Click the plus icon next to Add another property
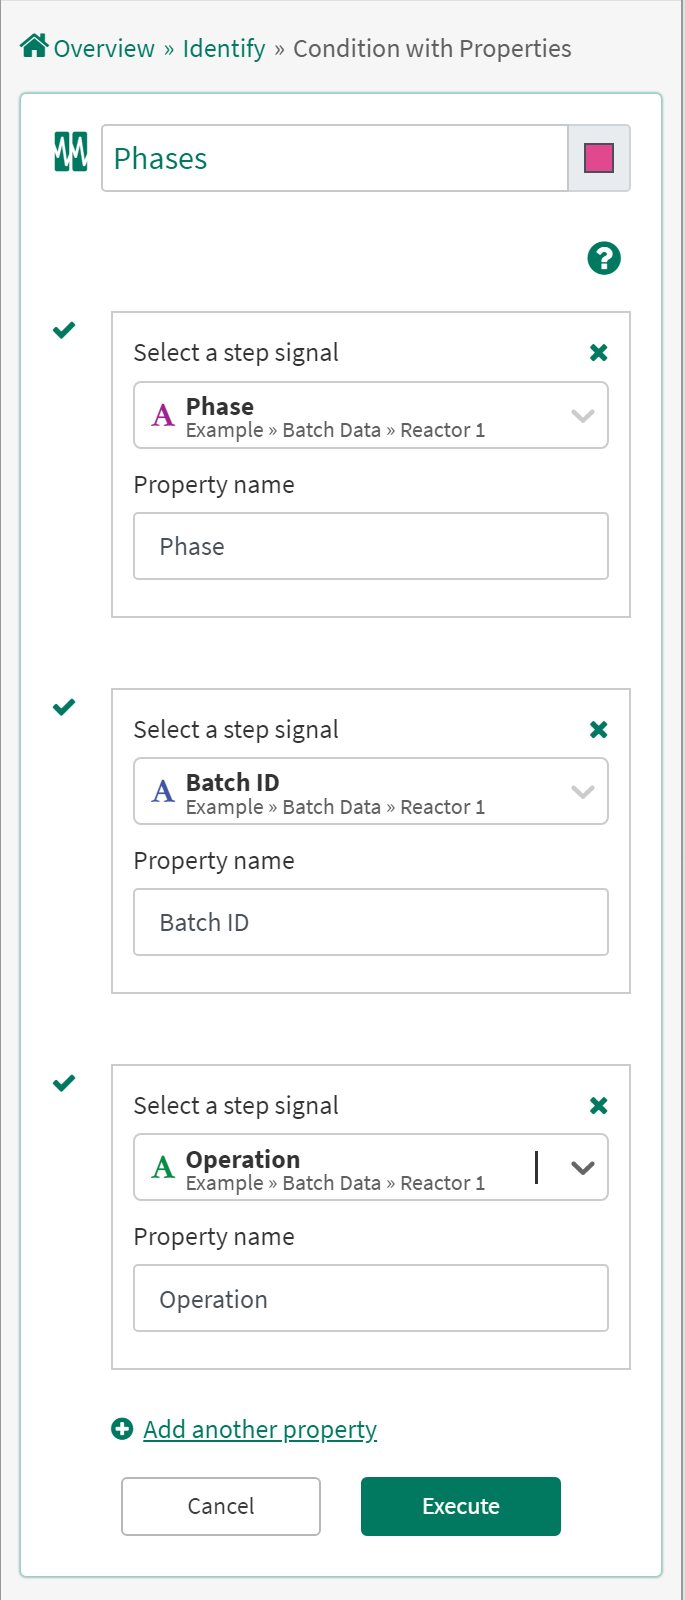This screenshot has width=685, height=1600. click(x=121, y=1429)
